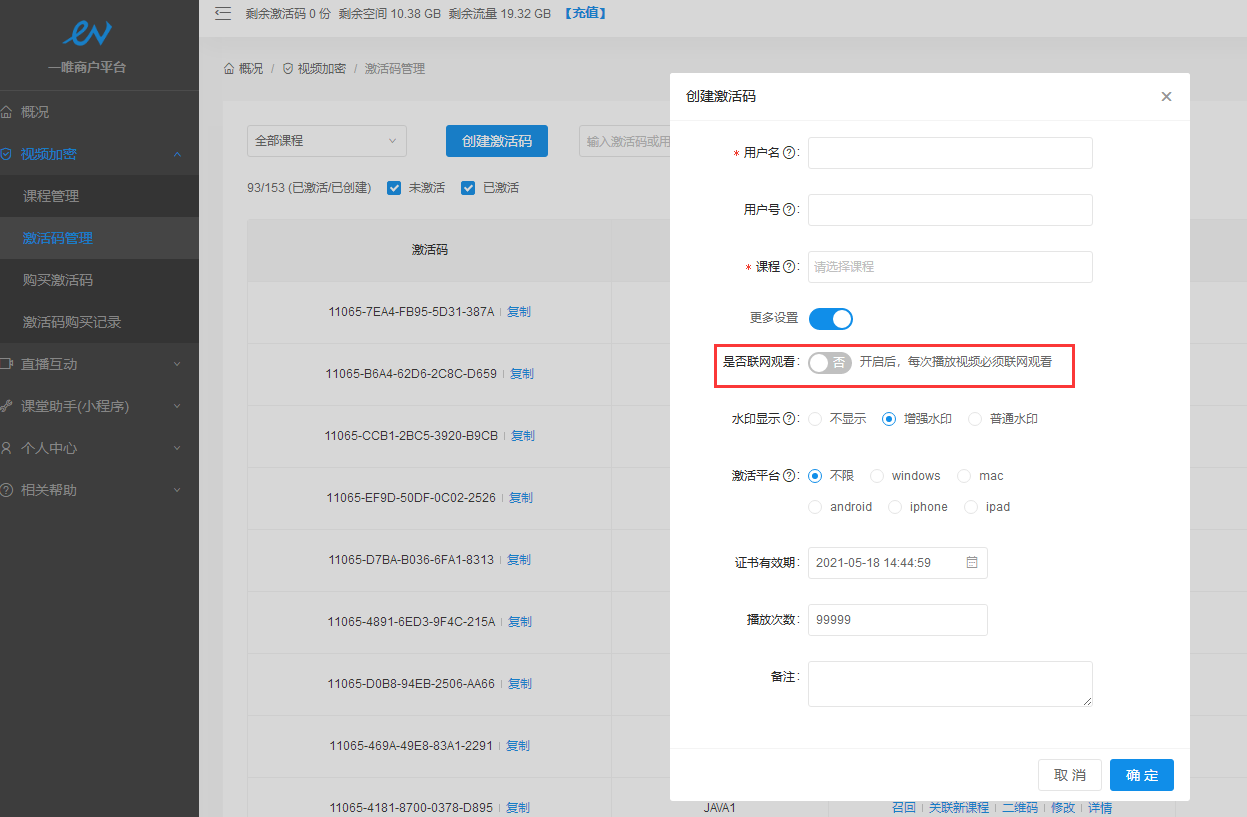The image size is (1247, 817).
Task: Click the 充值 recharge link
Action: [585, 13]
